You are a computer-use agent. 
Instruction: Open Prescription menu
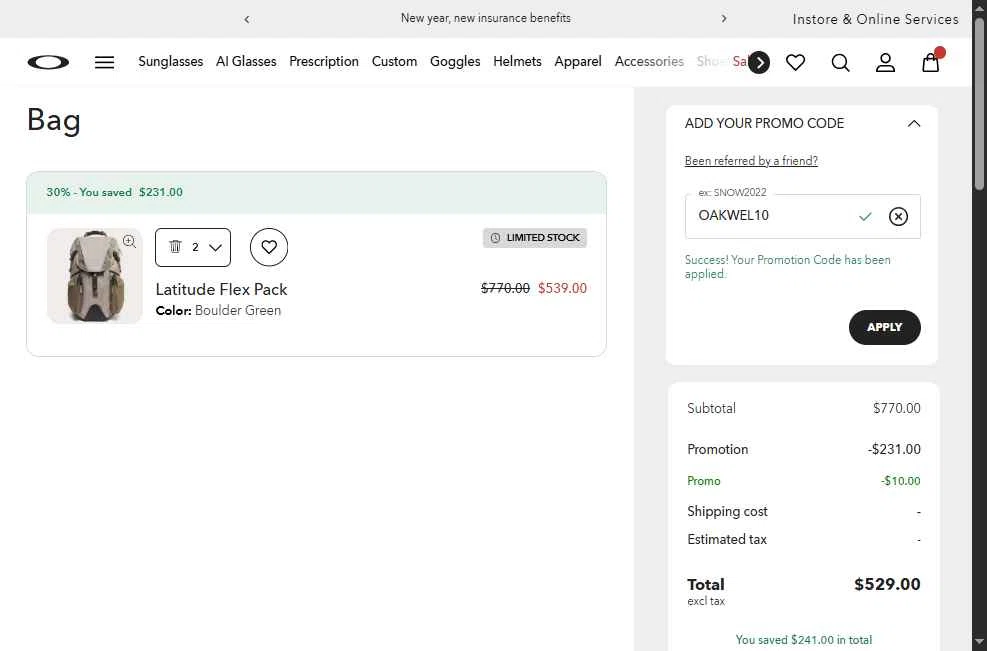pyautogui.click(x=324, y=61)
